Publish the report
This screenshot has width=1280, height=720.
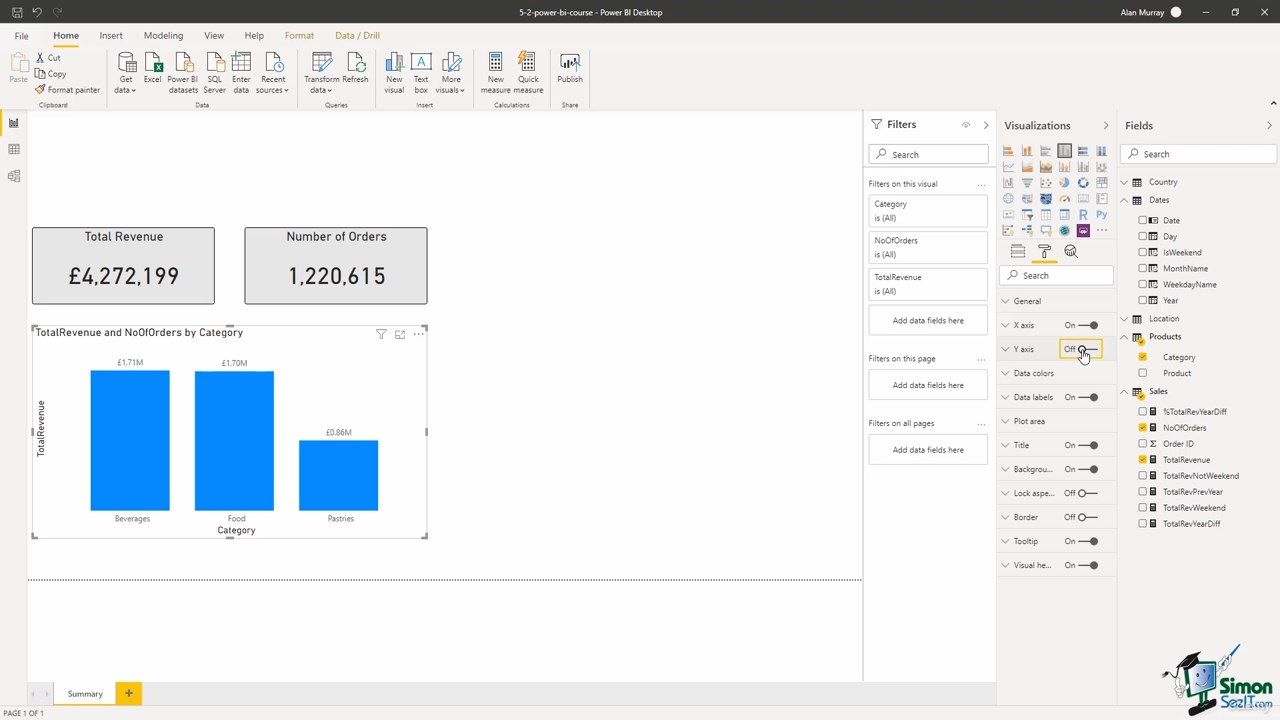[570, 68]
